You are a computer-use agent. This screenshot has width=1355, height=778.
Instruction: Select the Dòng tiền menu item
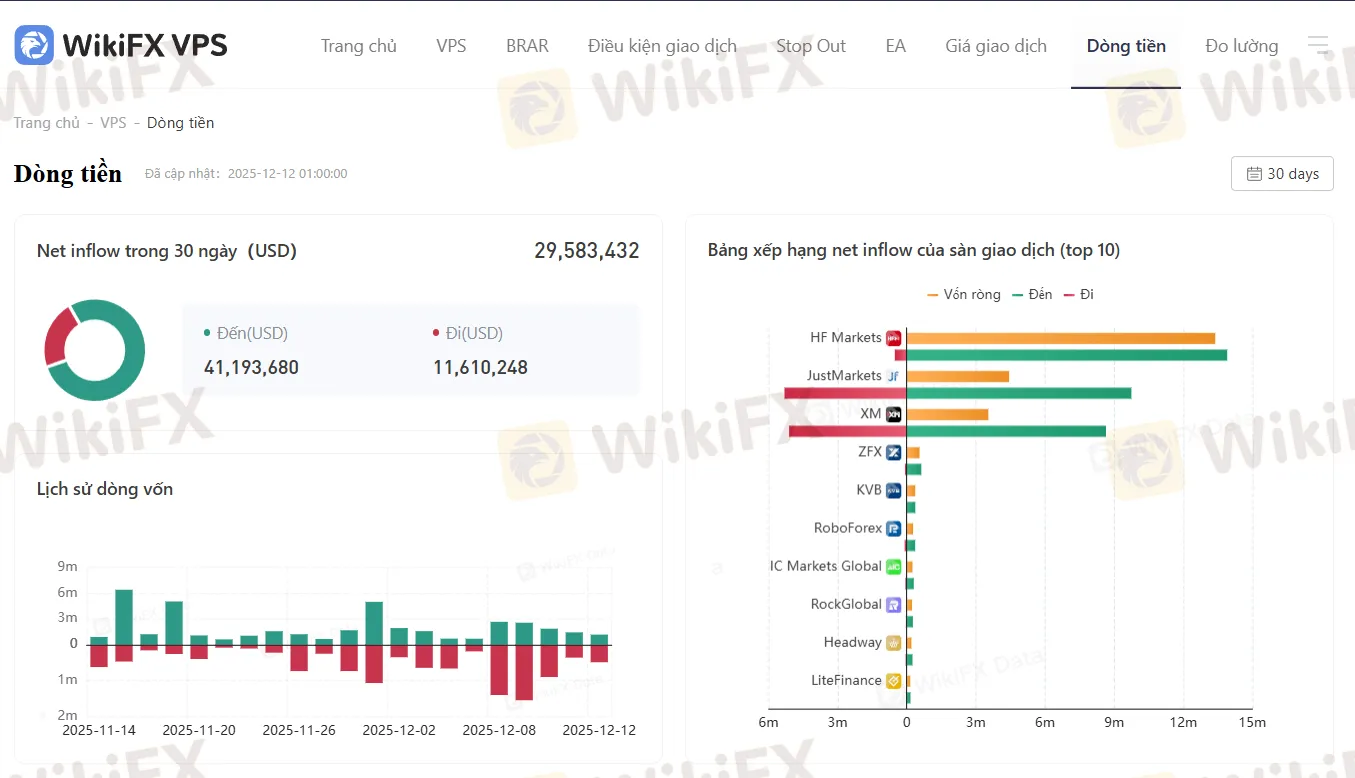pos(1126,46)
